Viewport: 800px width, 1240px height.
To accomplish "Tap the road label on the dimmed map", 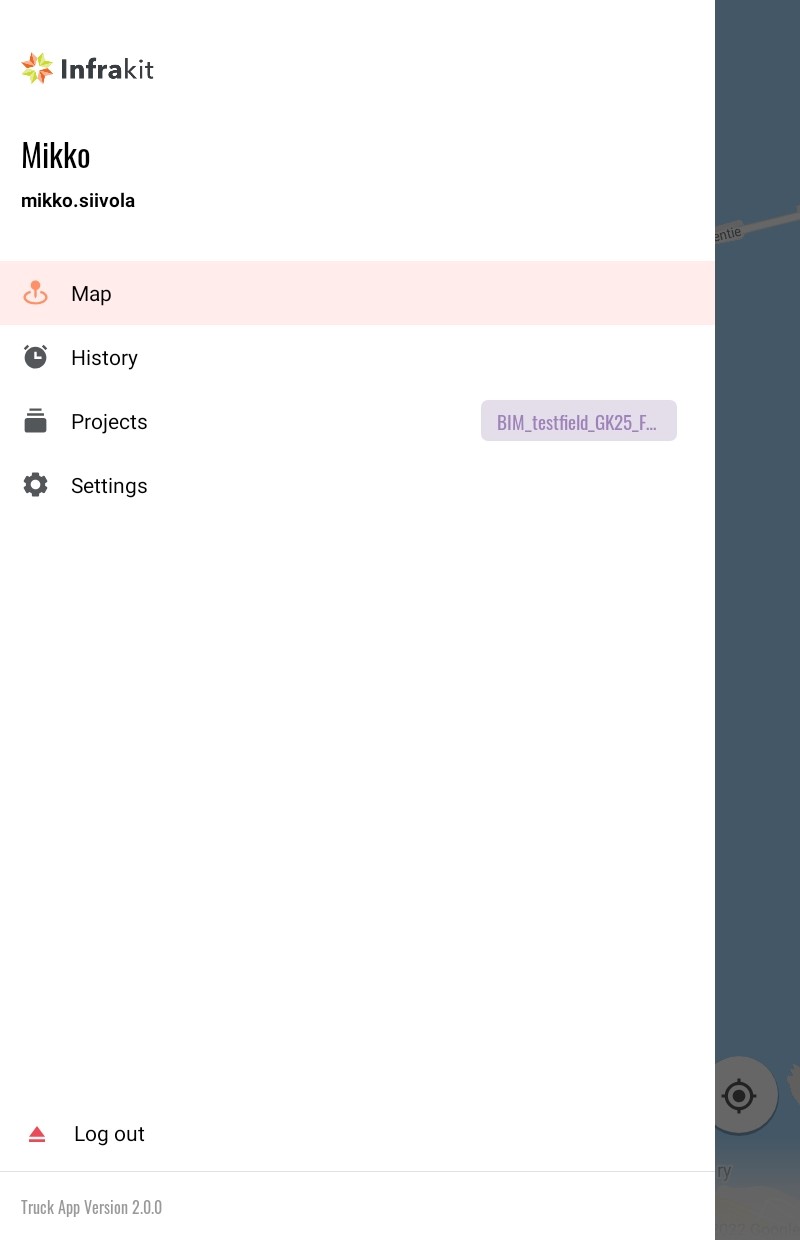I will tap(728, 233).
